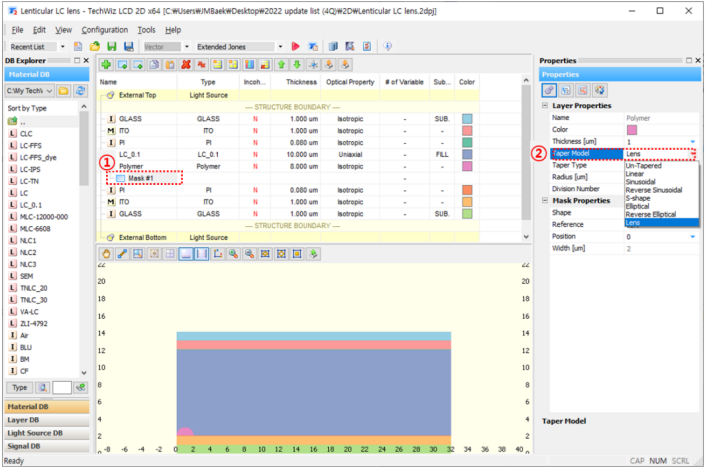Click the red Run simulation play icon

295,46
